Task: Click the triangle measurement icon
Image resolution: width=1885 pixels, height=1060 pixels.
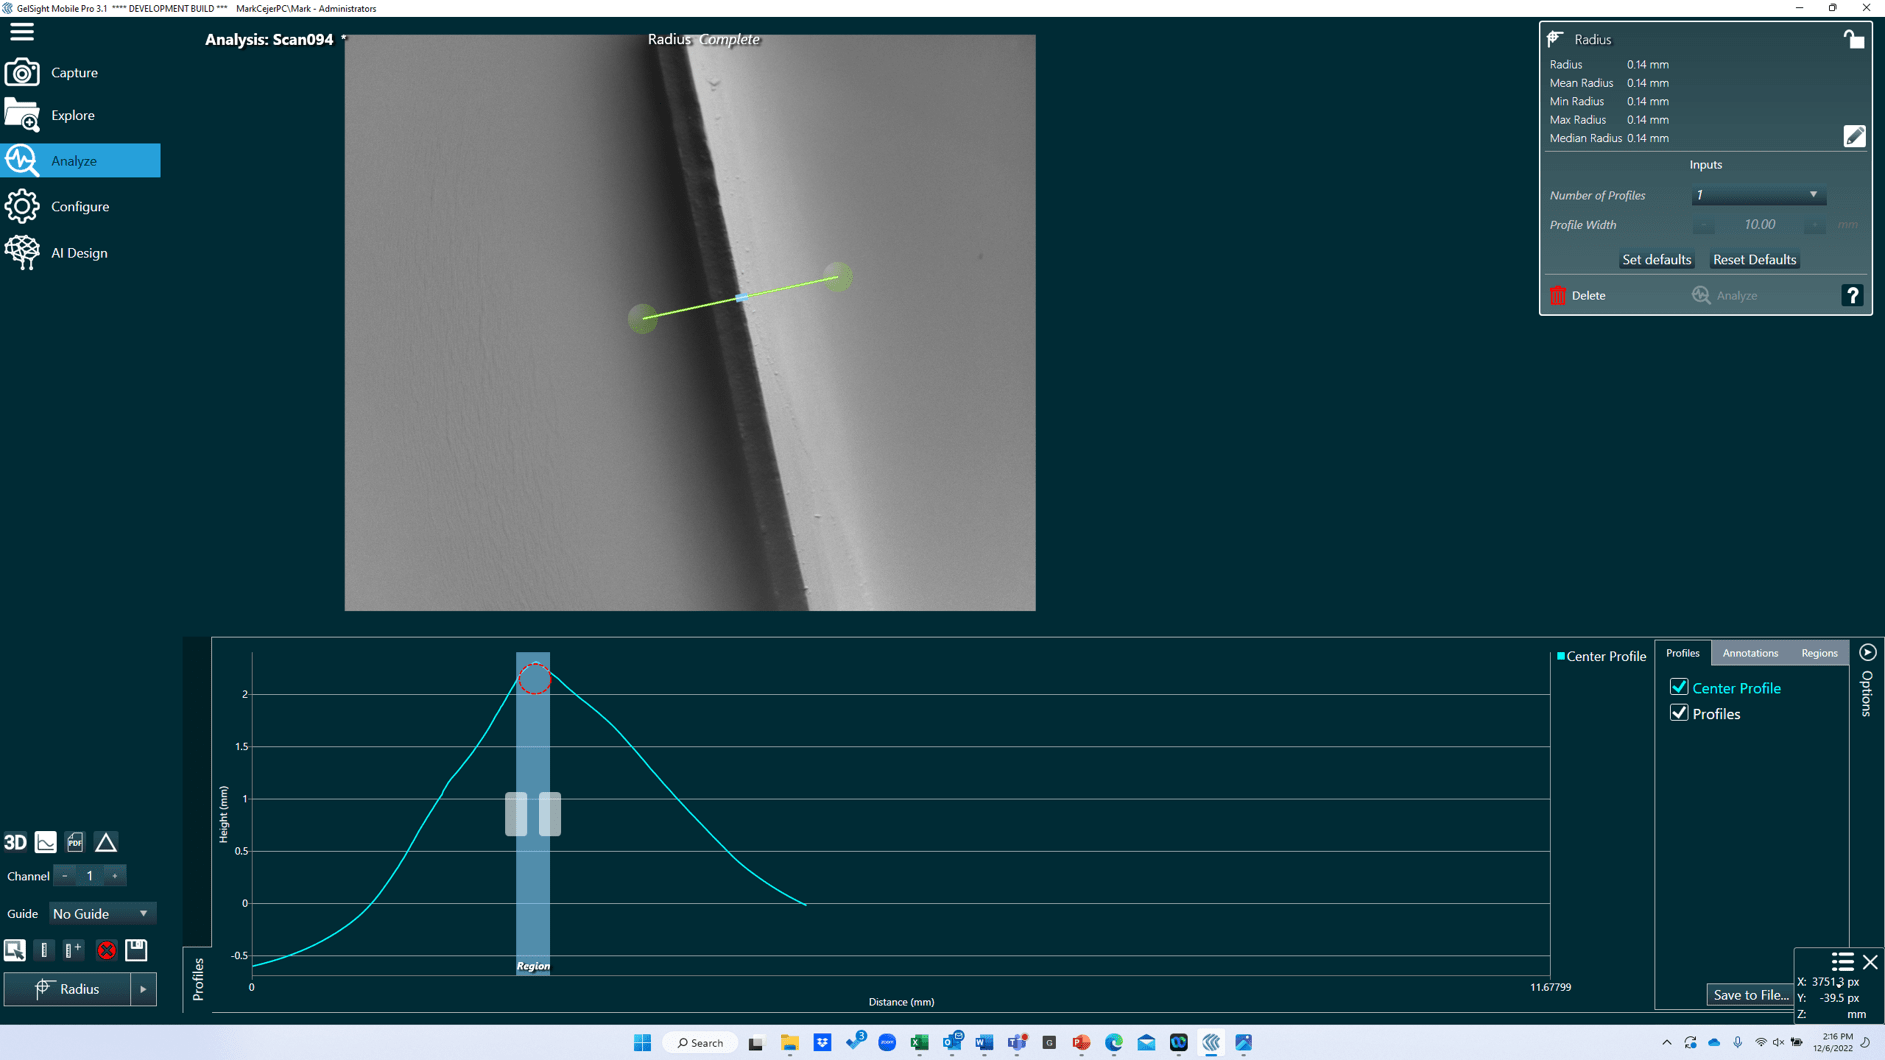Action: [106, 843]
